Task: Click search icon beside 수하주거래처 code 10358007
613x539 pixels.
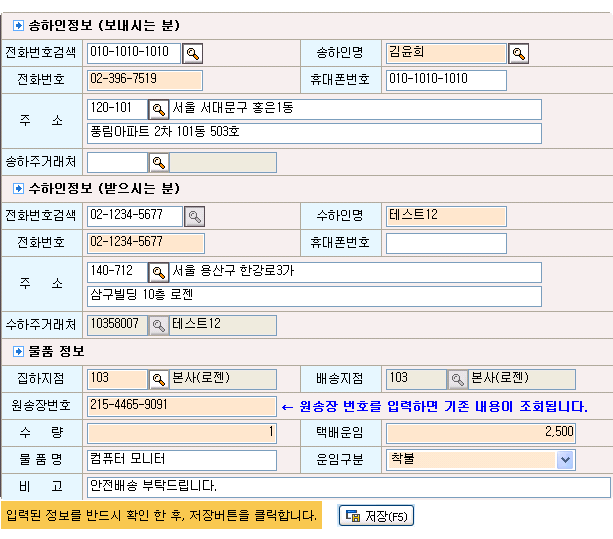Action: [x=158, y=325]
